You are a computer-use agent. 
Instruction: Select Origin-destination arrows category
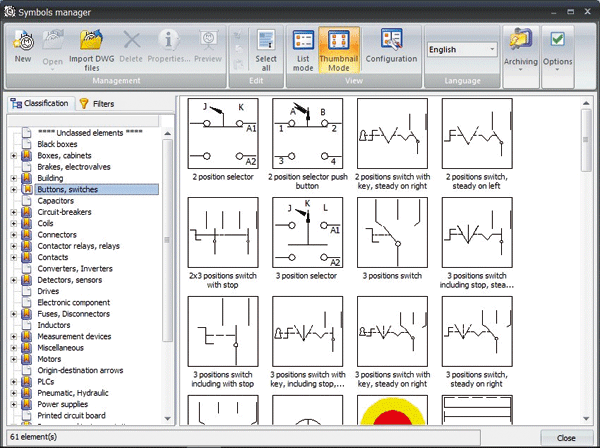tap(80, 370)
